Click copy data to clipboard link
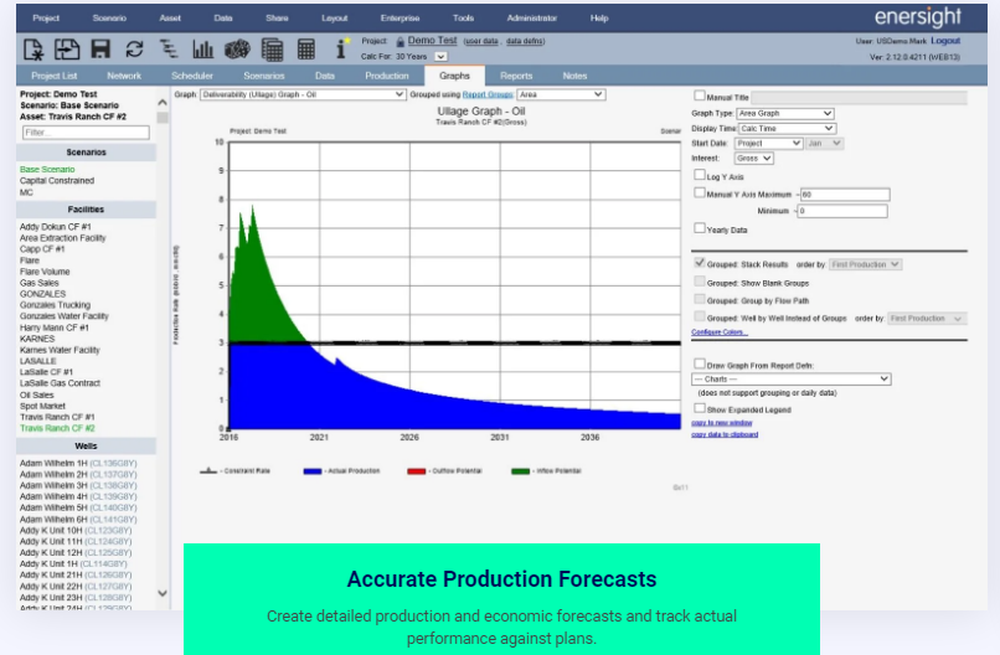The image size is (1000, 655). pyautogui.click(x=724, y=434)
